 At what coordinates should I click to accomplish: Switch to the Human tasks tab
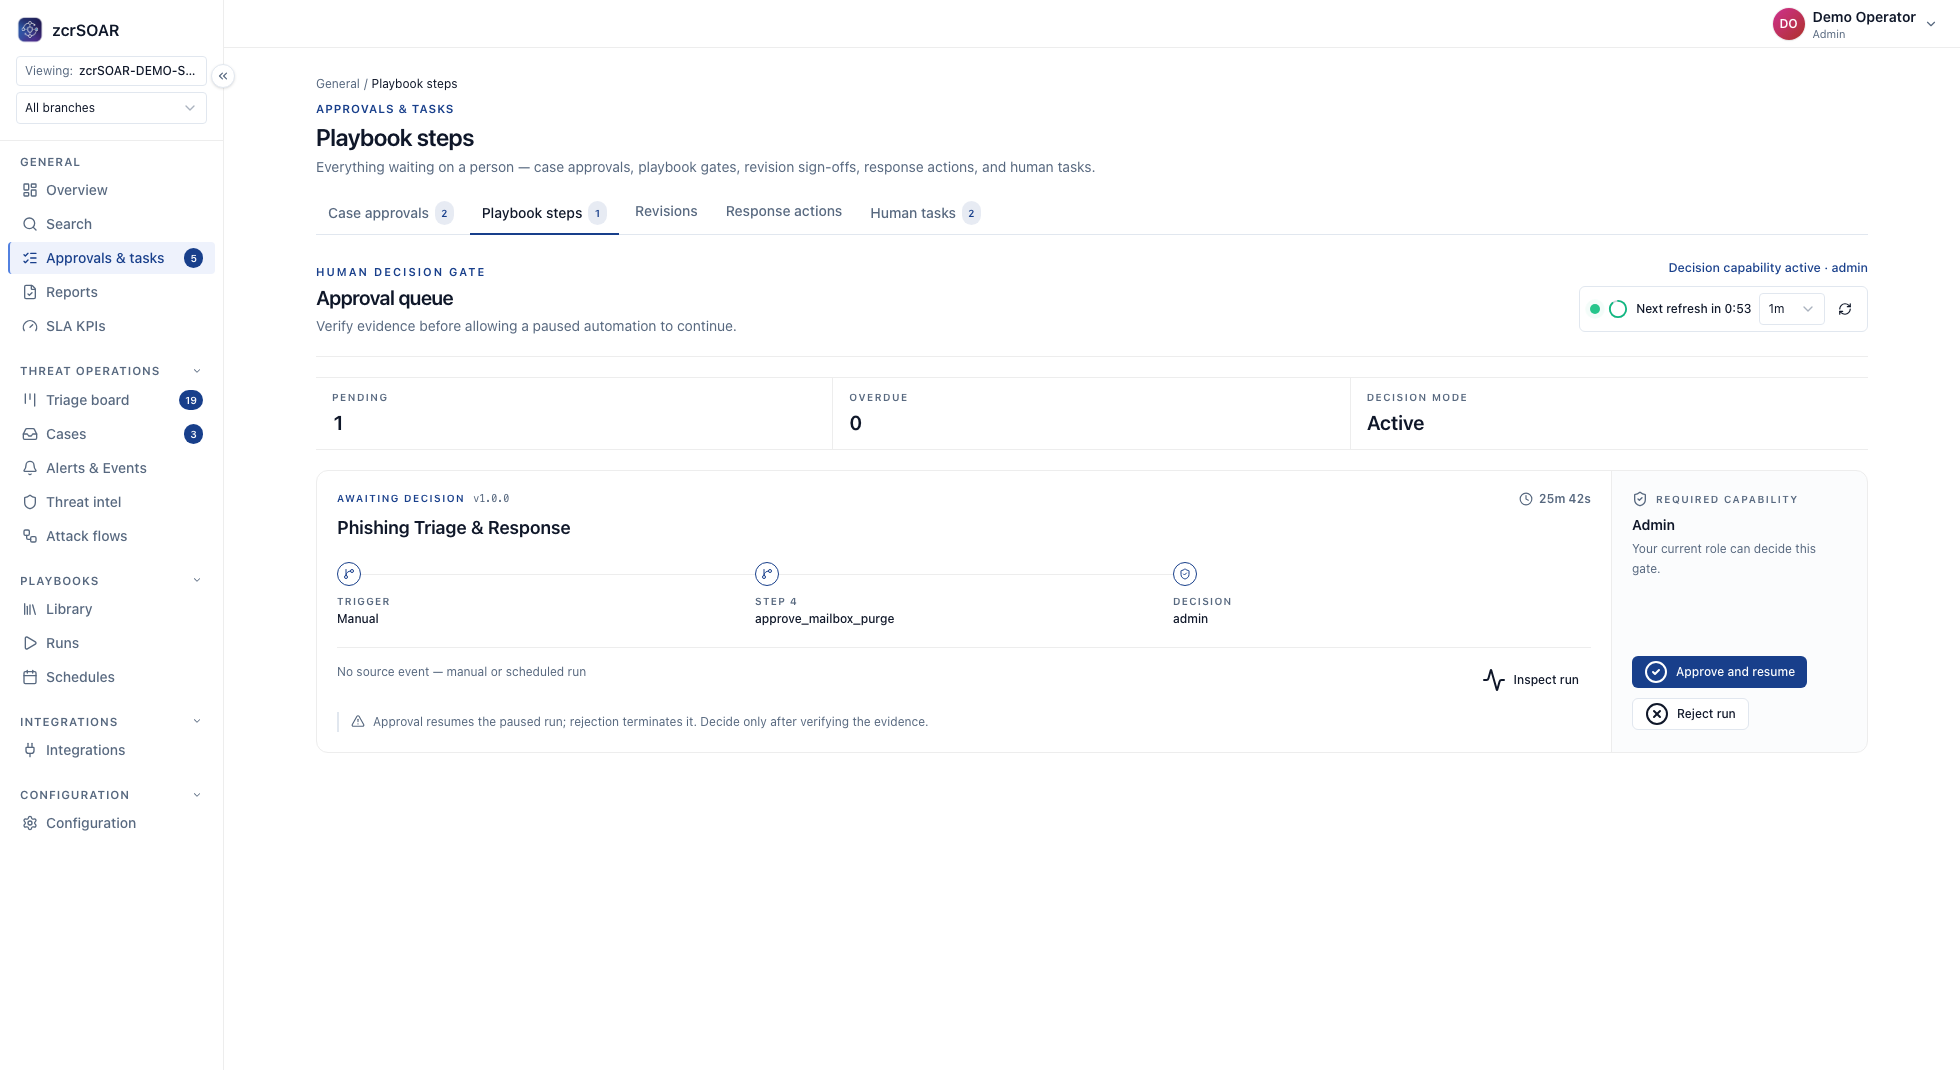coord(925,213)
